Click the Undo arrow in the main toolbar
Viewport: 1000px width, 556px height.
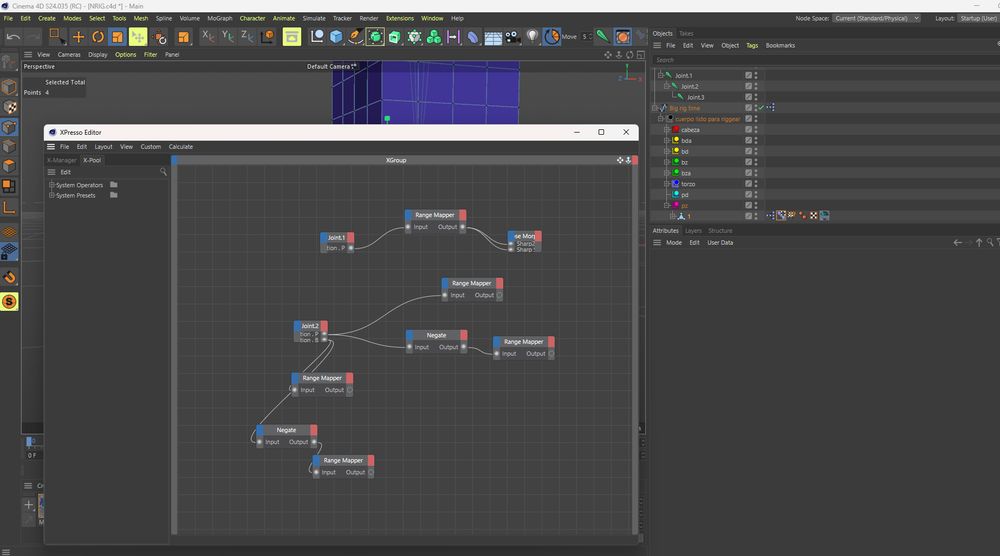pos(13,37)
